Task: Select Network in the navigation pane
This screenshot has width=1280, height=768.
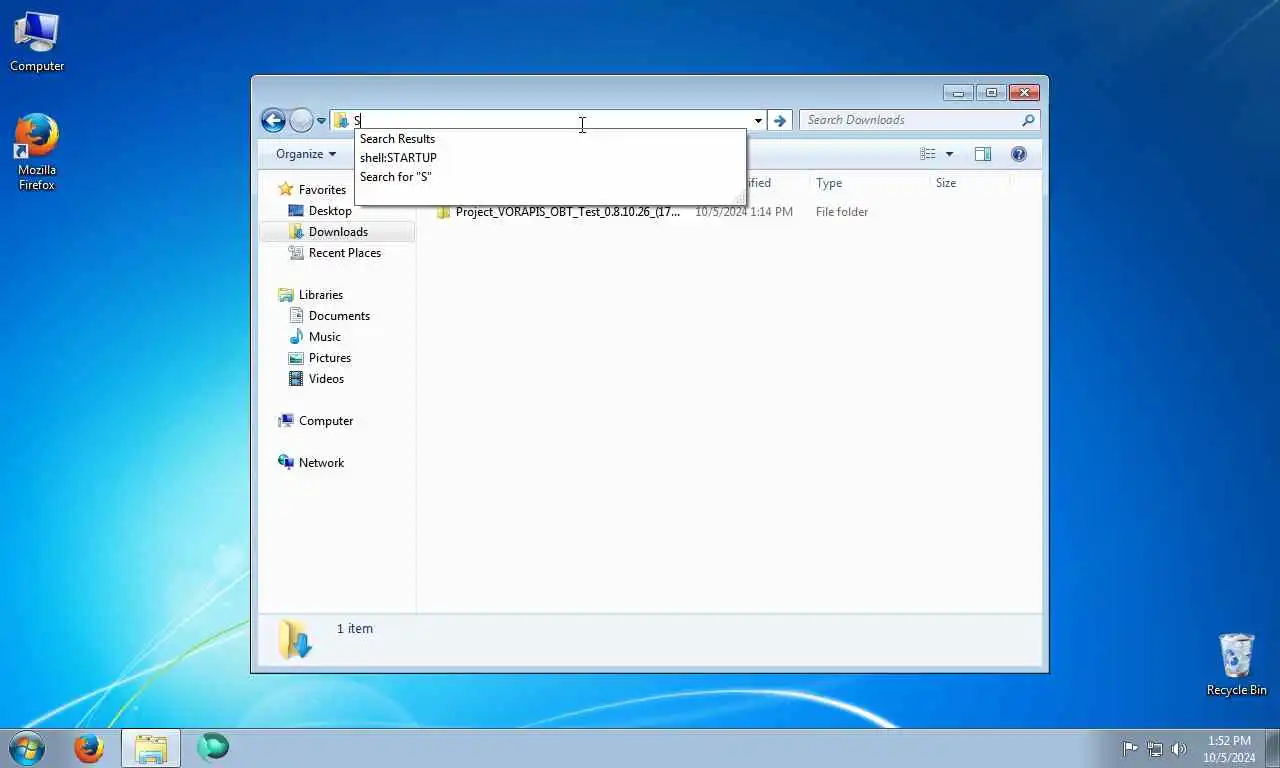Action: click(321, 463)
